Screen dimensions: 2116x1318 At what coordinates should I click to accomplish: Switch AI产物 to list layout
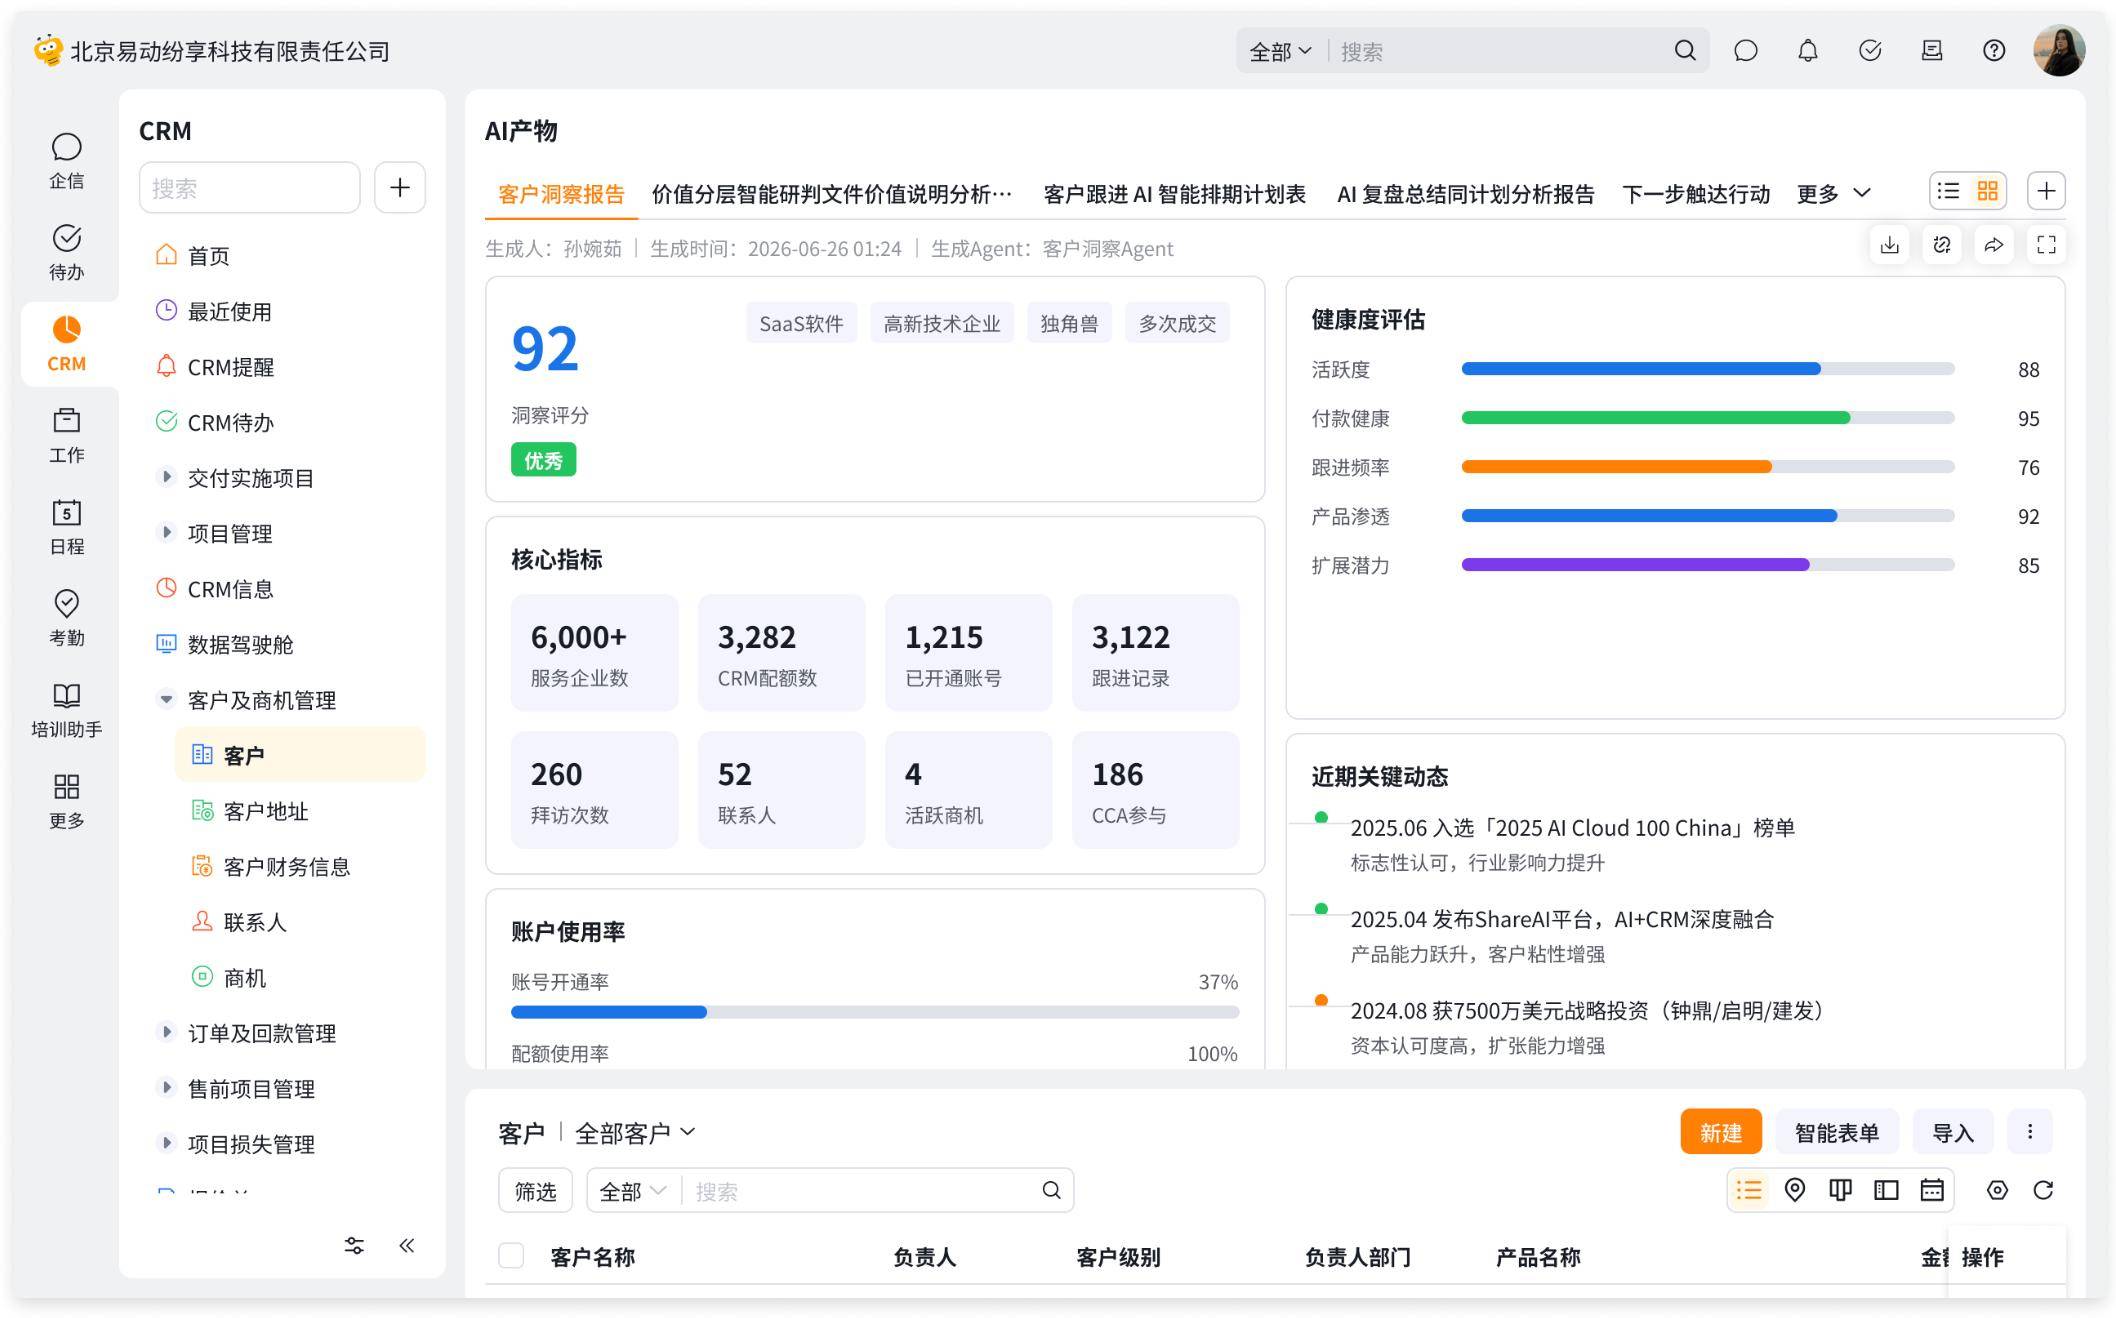tap(1948, 191)
